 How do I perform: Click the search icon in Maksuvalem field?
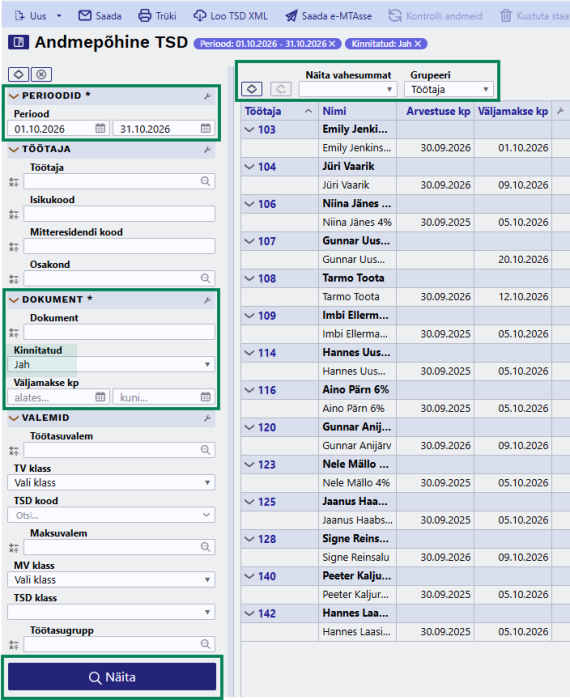(x=205, y=547)
